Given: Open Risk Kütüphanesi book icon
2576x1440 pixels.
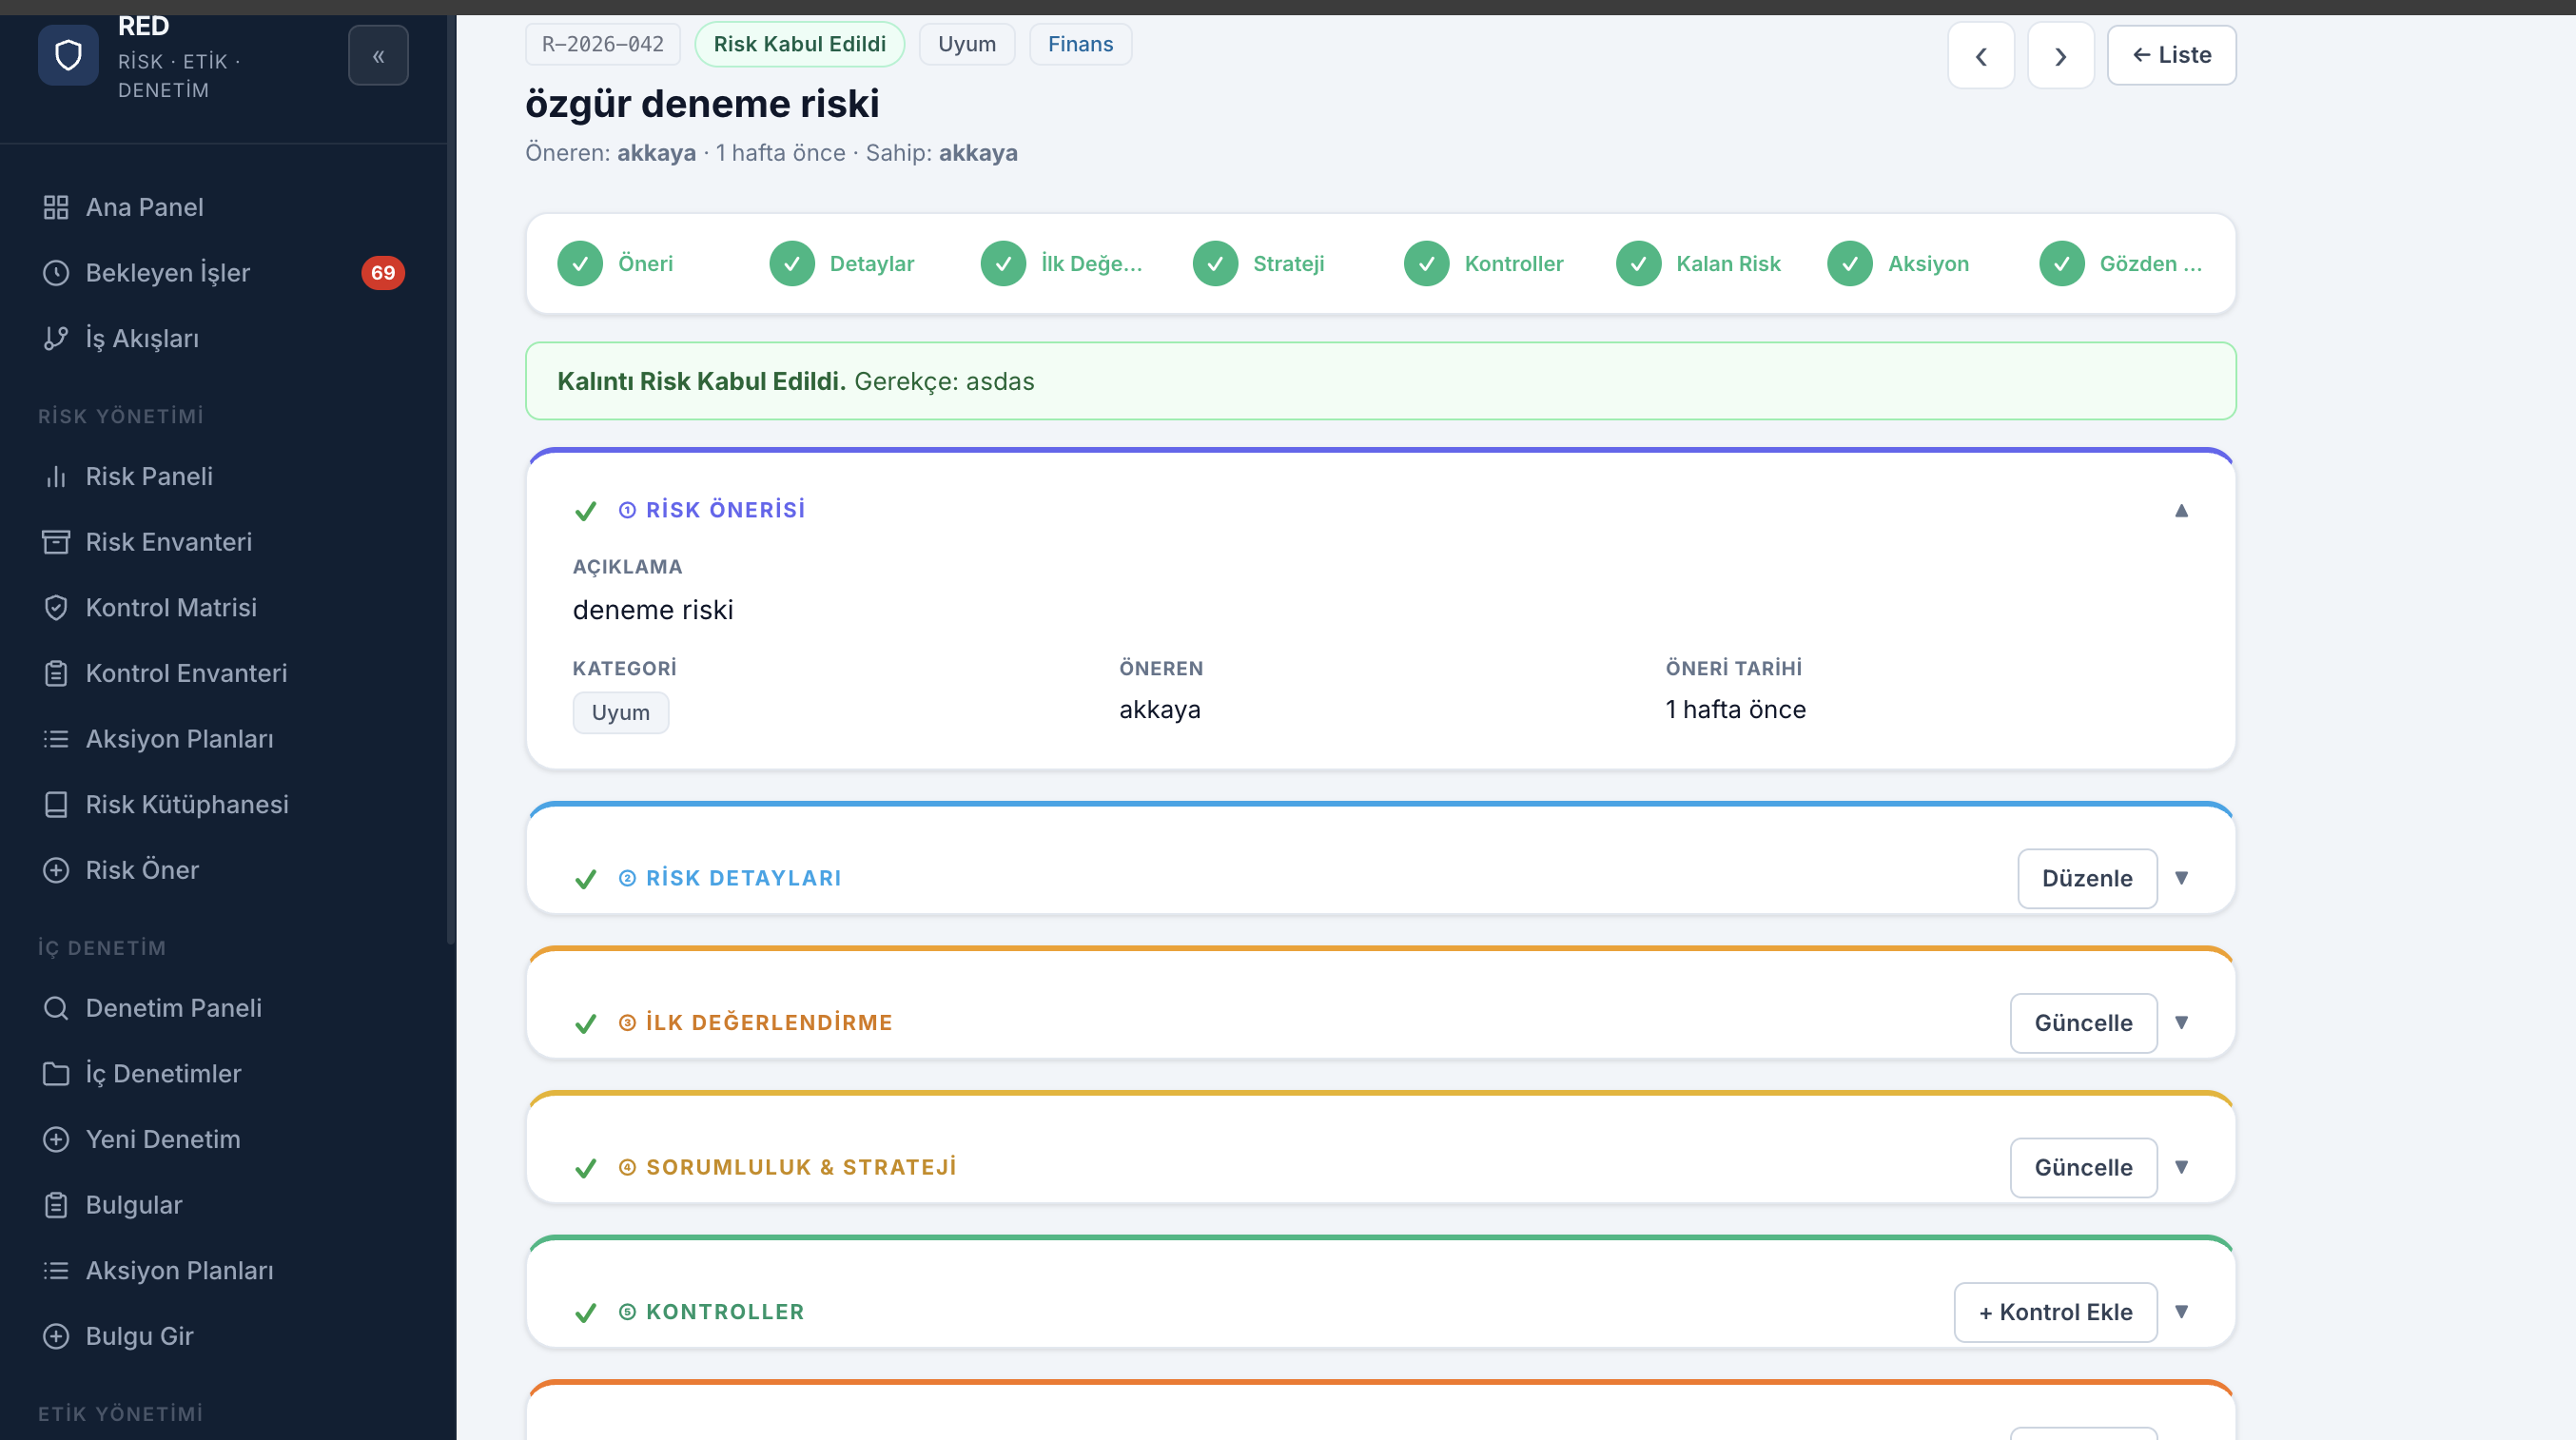Looking at the screenshot, I should click(56, 804).
